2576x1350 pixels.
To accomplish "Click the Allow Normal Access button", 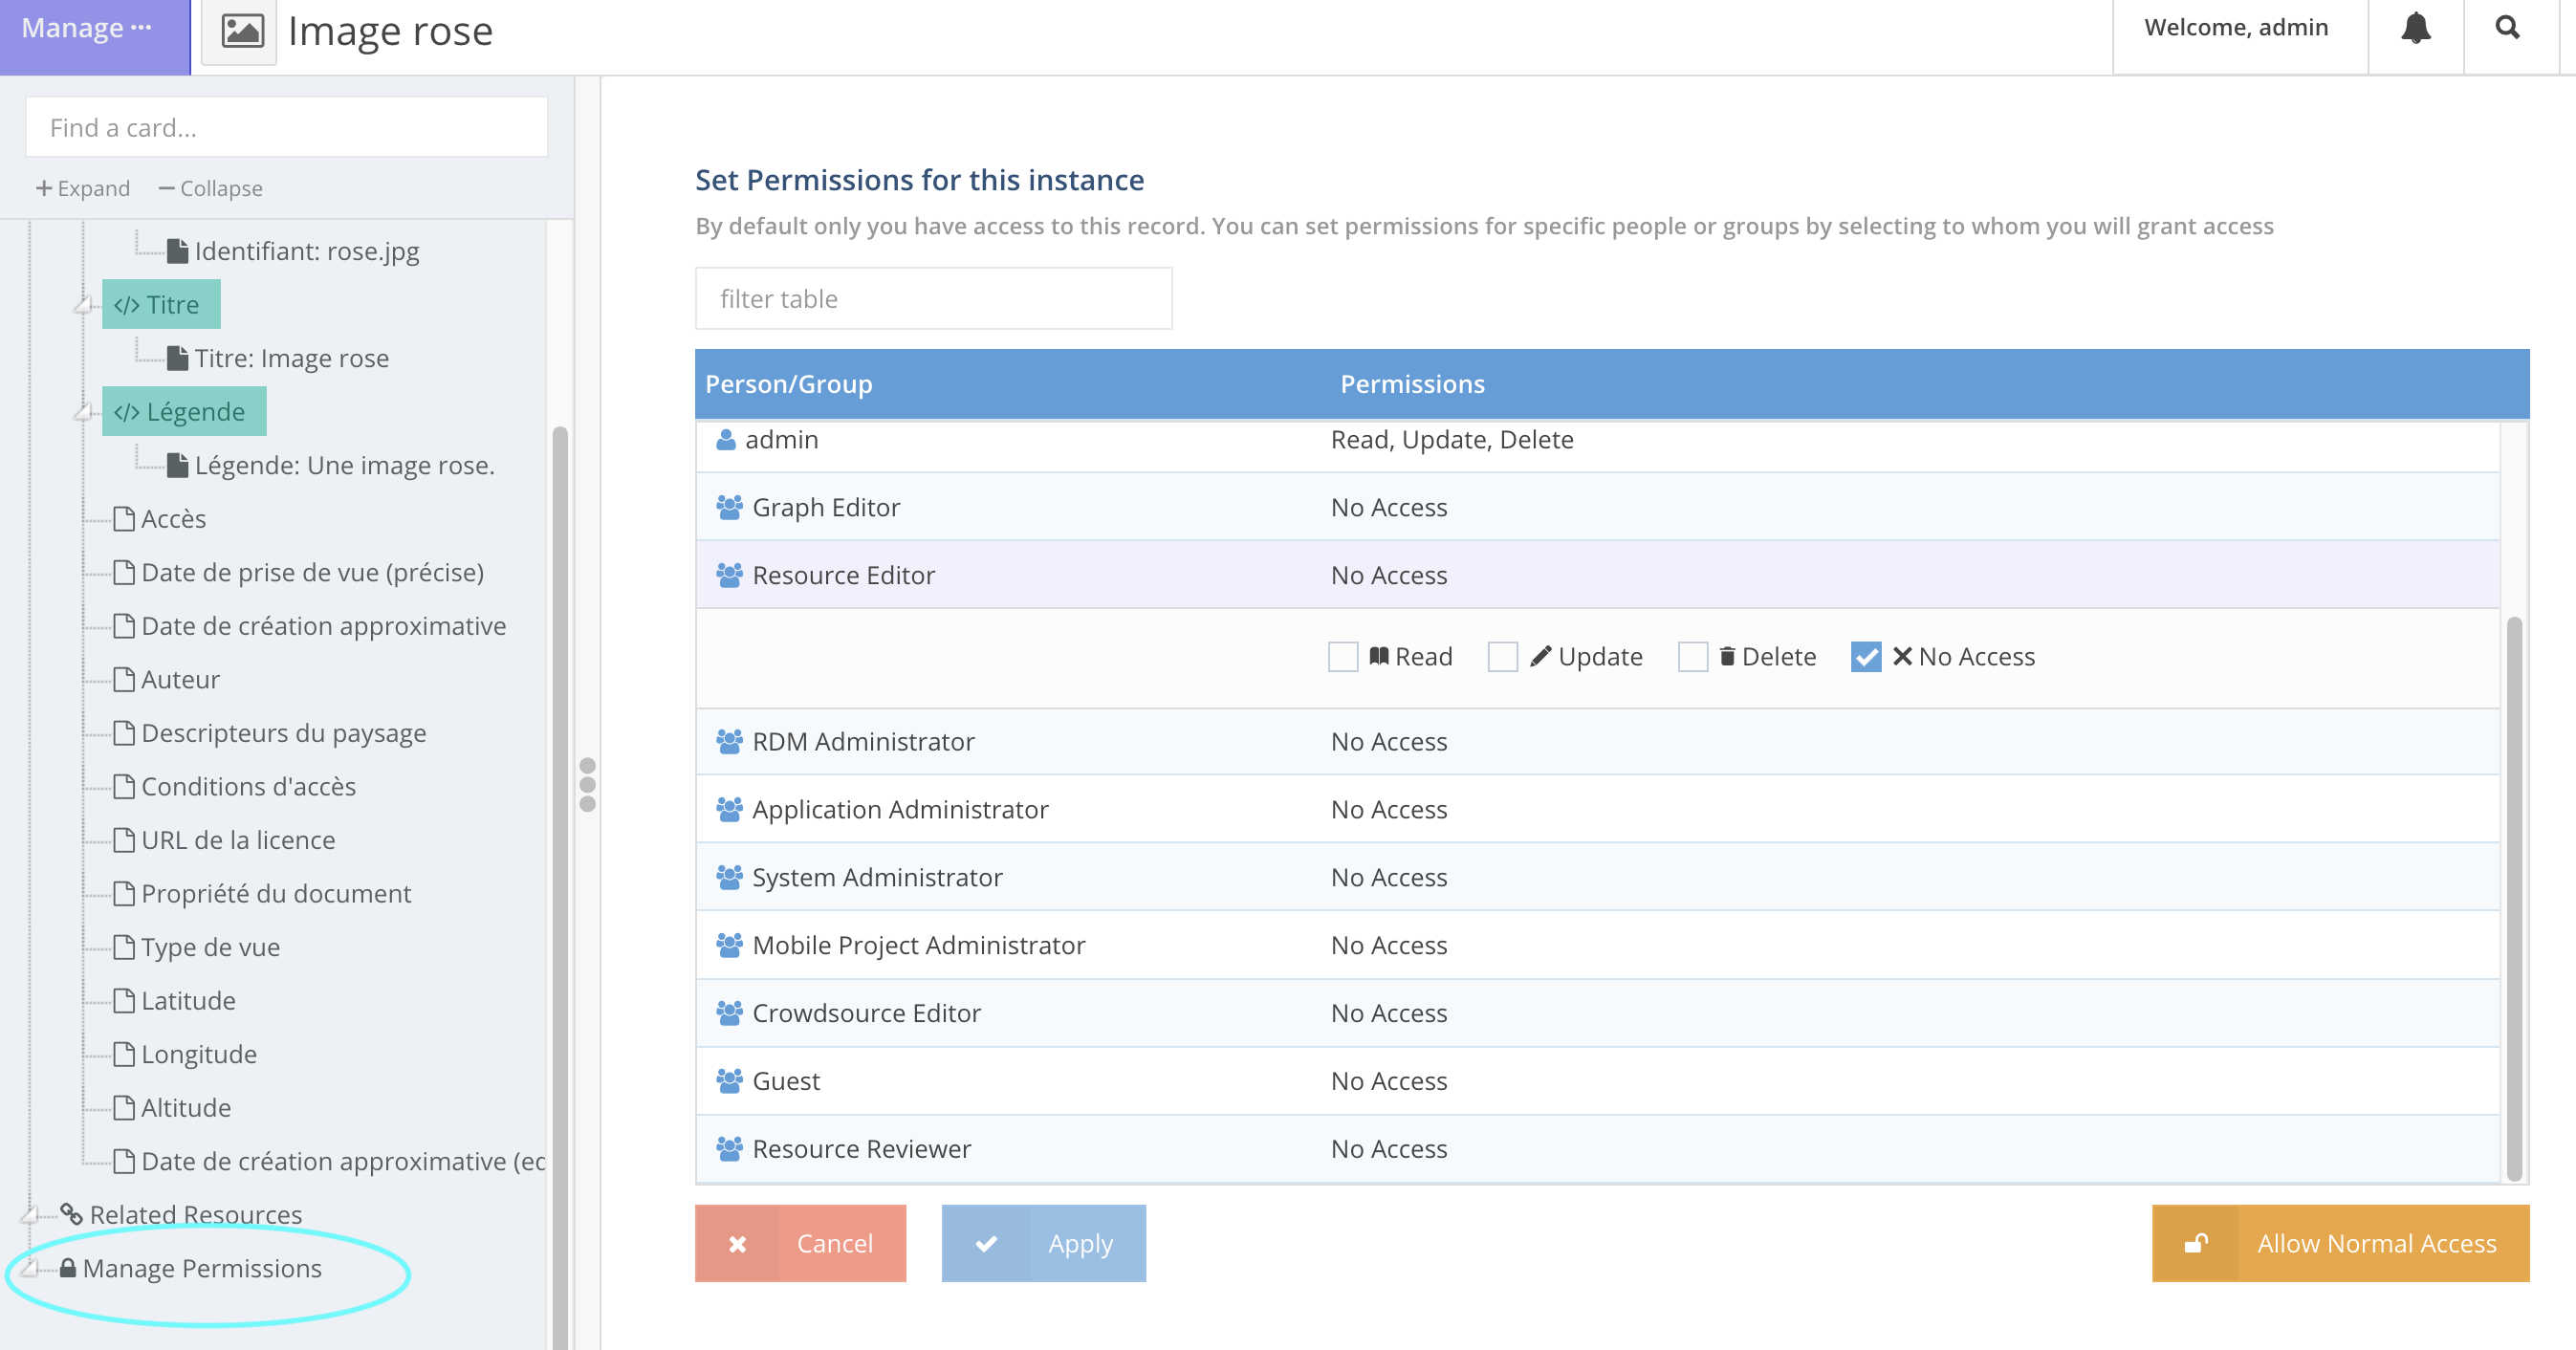I will pos(2339,1243).
